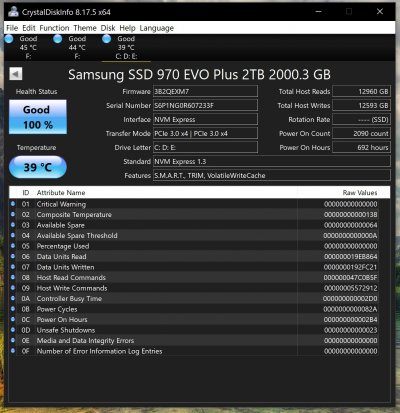
Task: Select the Composite Temperature attribute row
Action: 194,214
